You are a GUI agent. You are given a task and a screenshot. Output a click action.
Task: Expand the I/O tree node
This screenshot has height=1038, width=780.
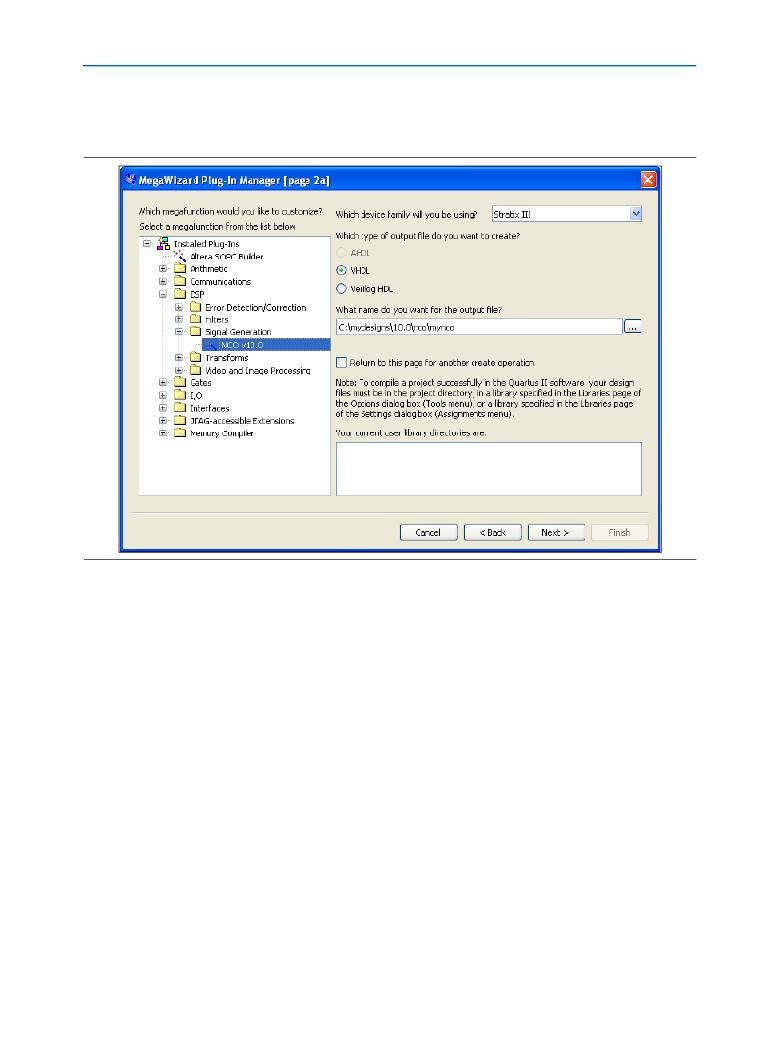tap(163, 395)
